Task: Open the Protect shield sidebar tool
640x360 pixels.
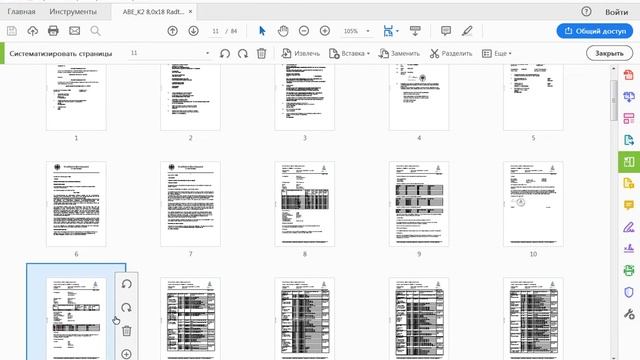Action: point(629,292)
